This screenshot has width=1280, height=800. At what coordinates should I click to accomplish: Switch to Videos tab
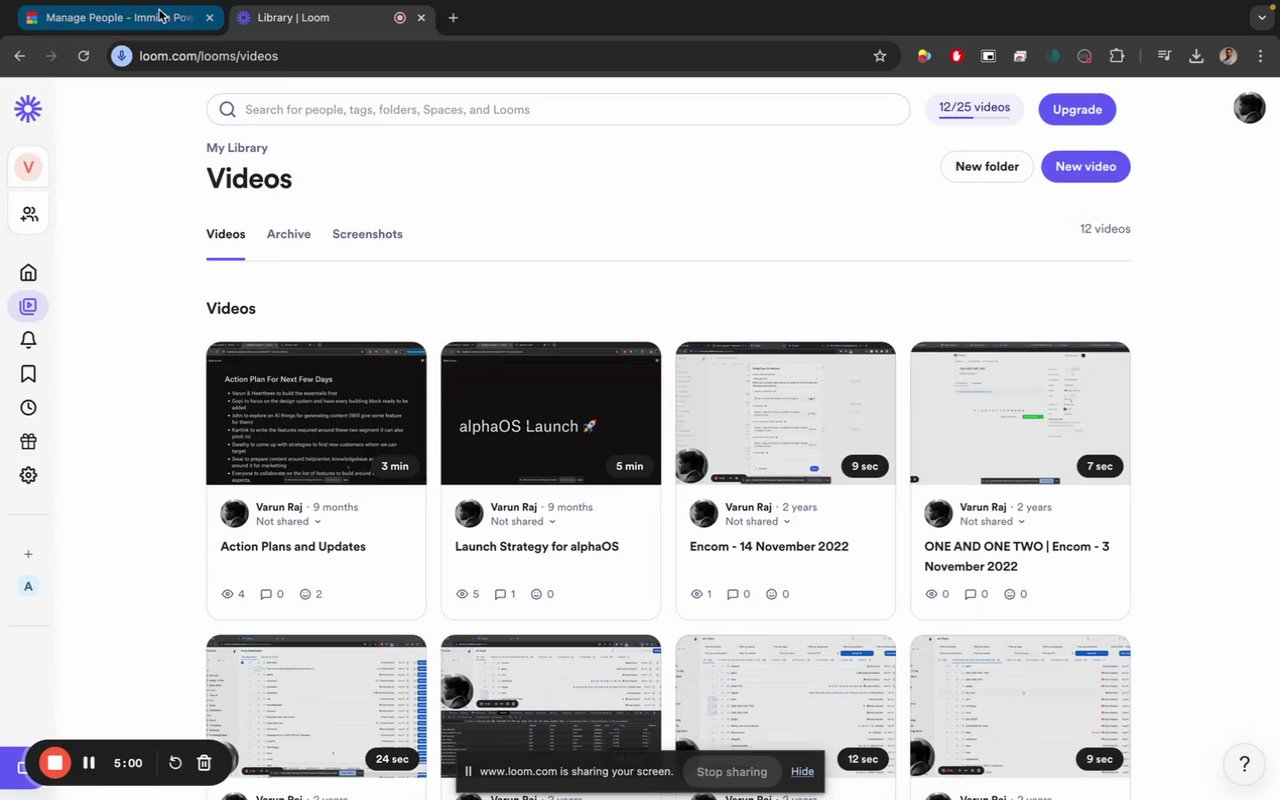point(226,234)
